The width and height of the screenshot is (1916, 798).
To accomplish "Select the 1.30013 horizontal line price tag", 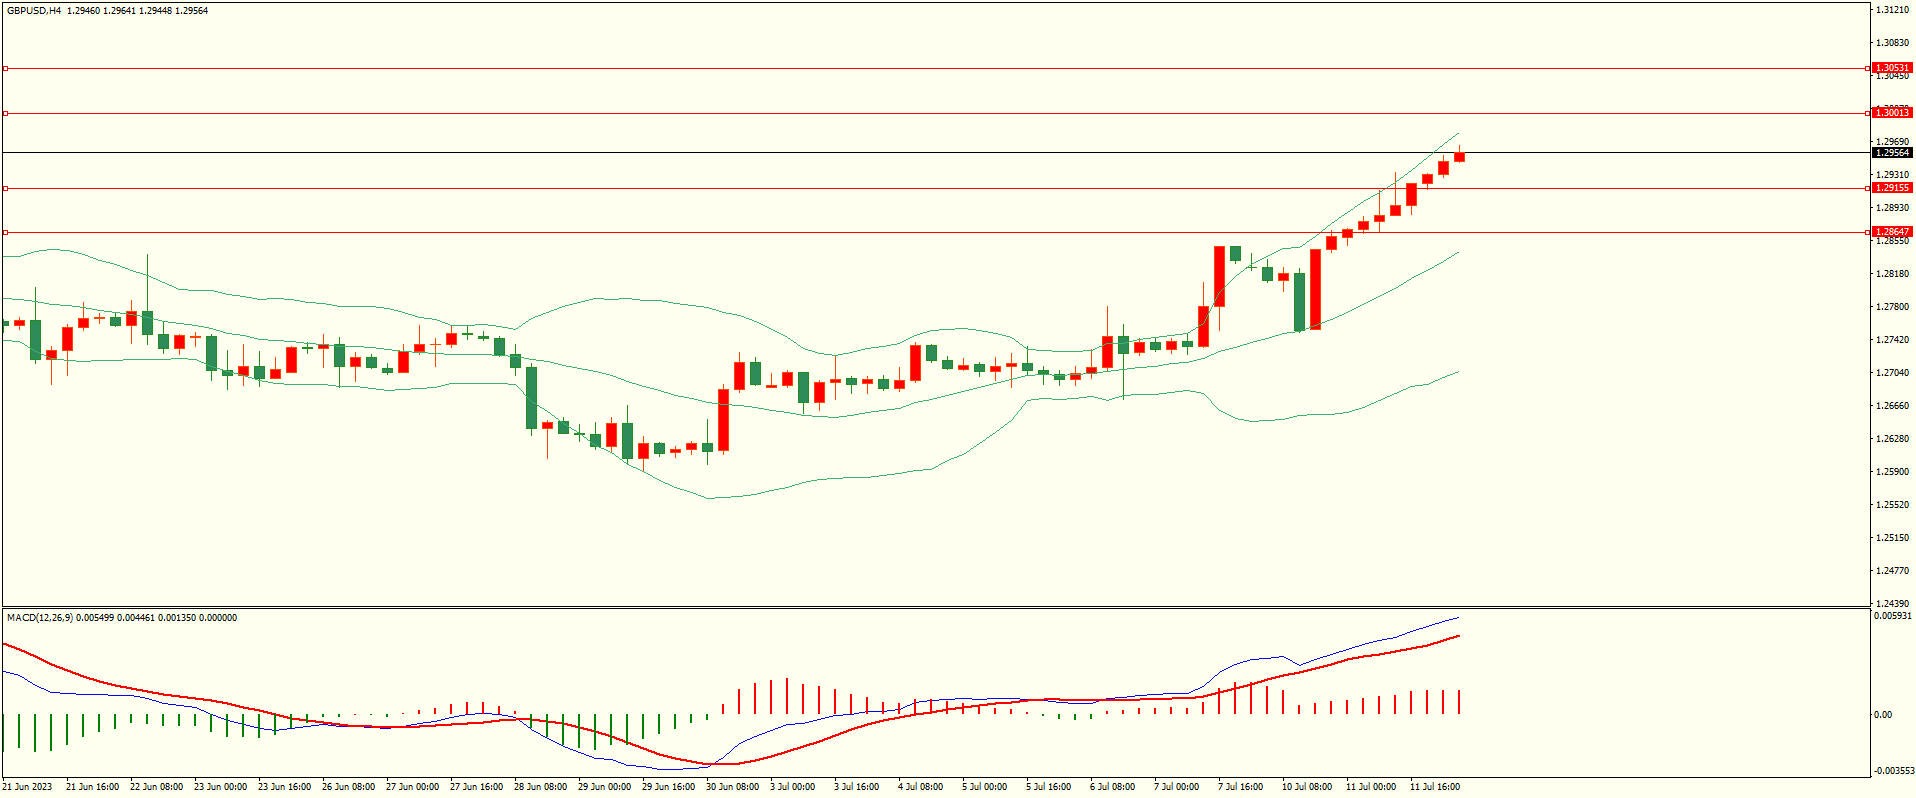I will click(1892, 113).
